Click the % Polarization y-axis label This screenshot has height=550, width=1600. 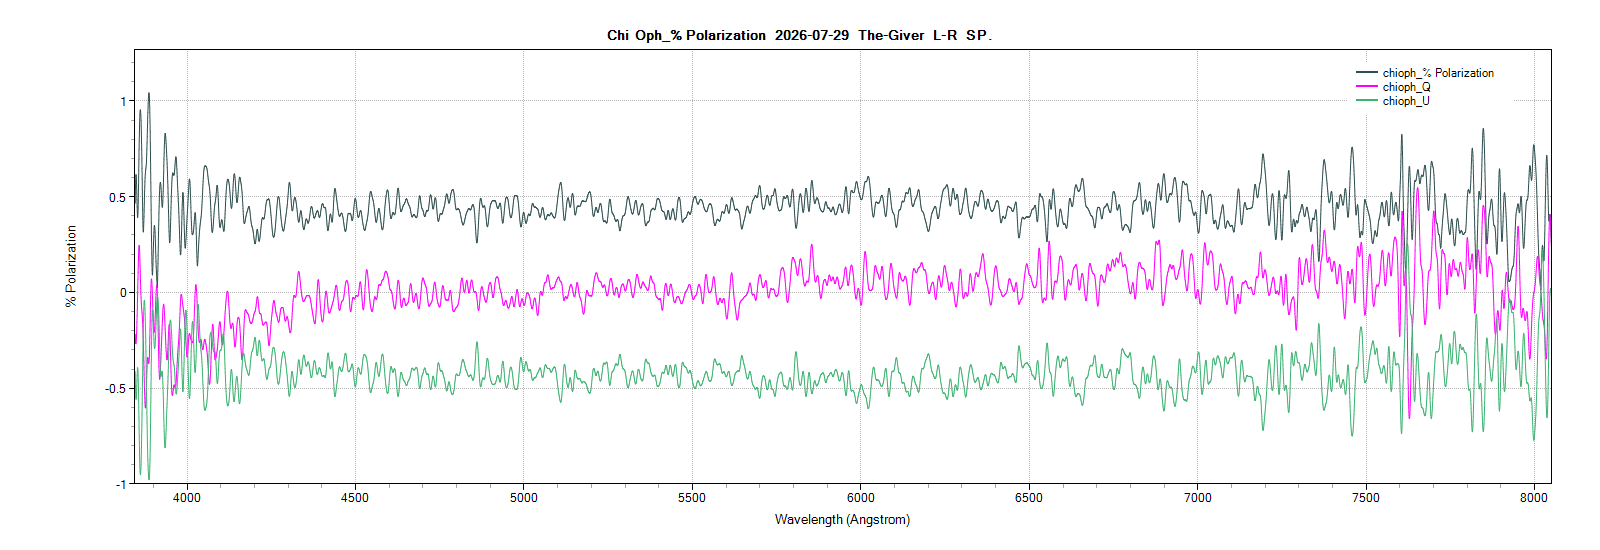click(x=71, y=266)
